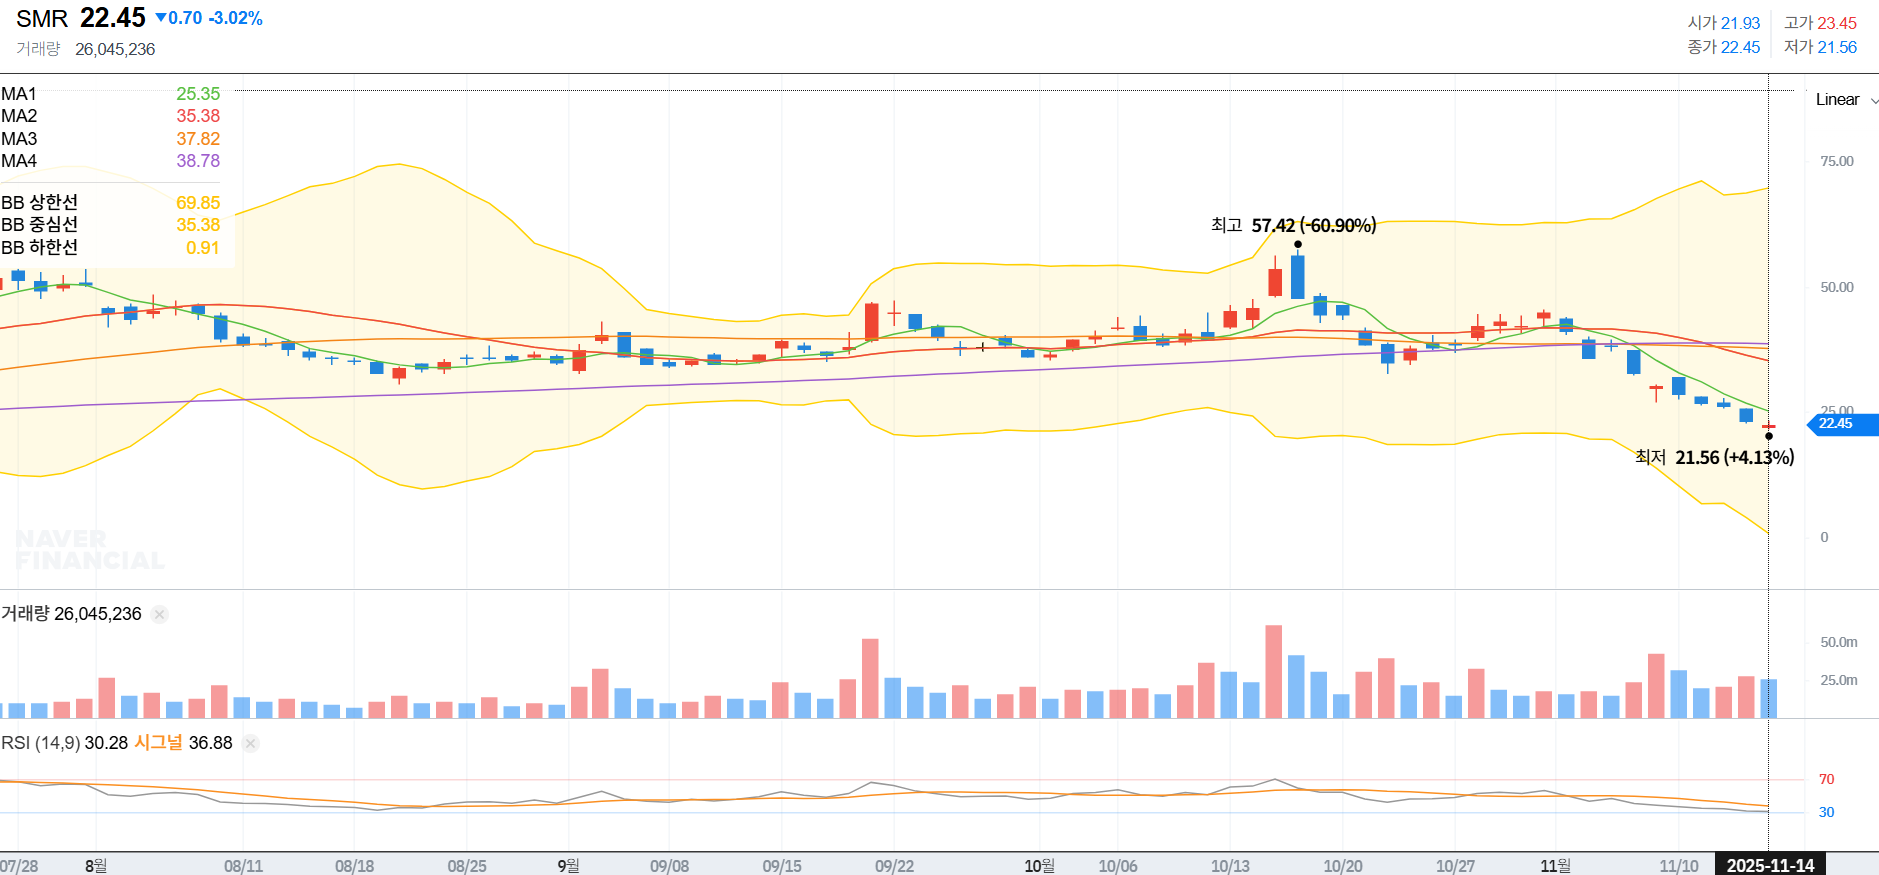Click the RSI 70 level label

coord(1826,779)
